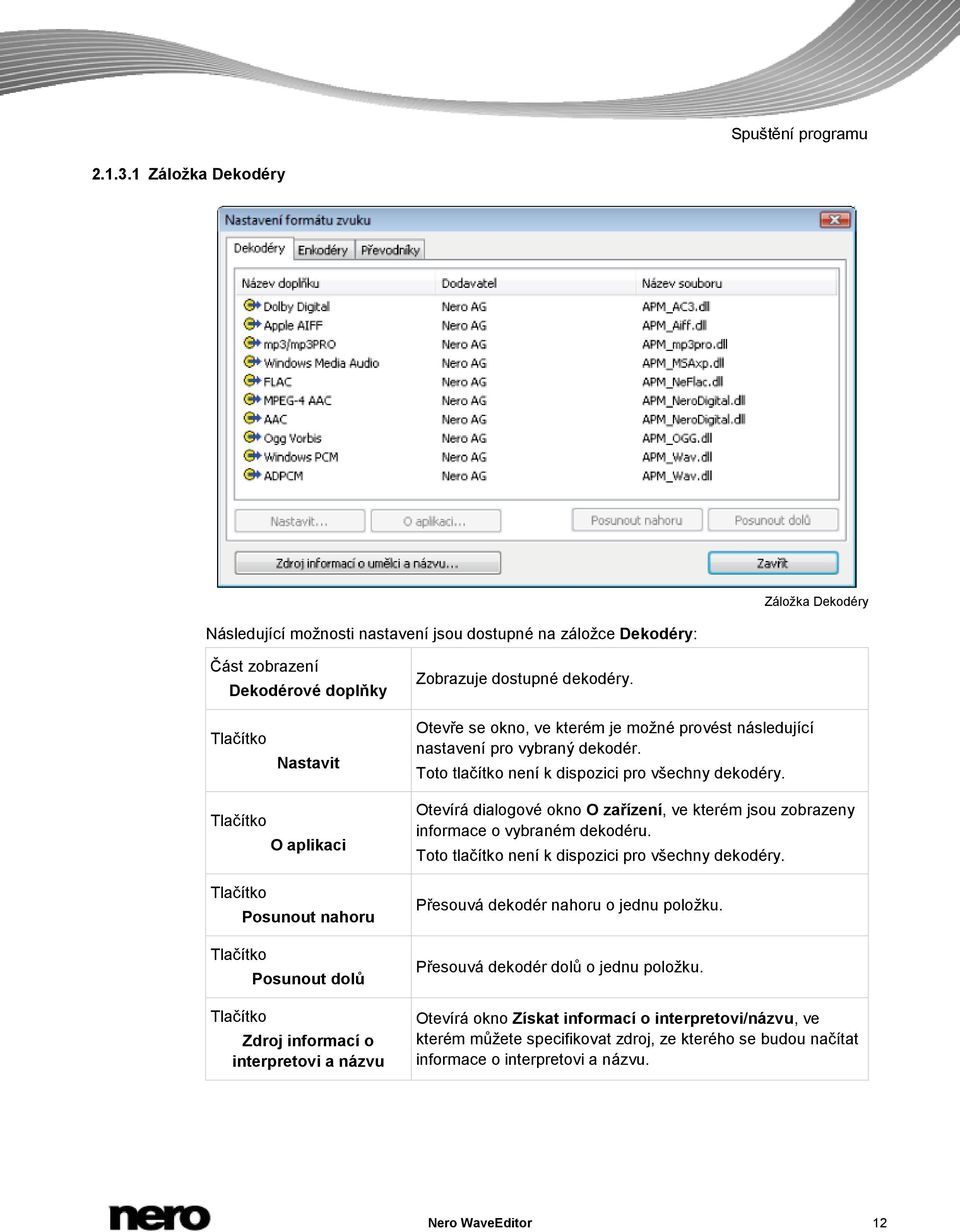Select the mp3/mp3PRO row name
Image resolution: width=960 pixels, height=1232 pixels.
(299, 344)
